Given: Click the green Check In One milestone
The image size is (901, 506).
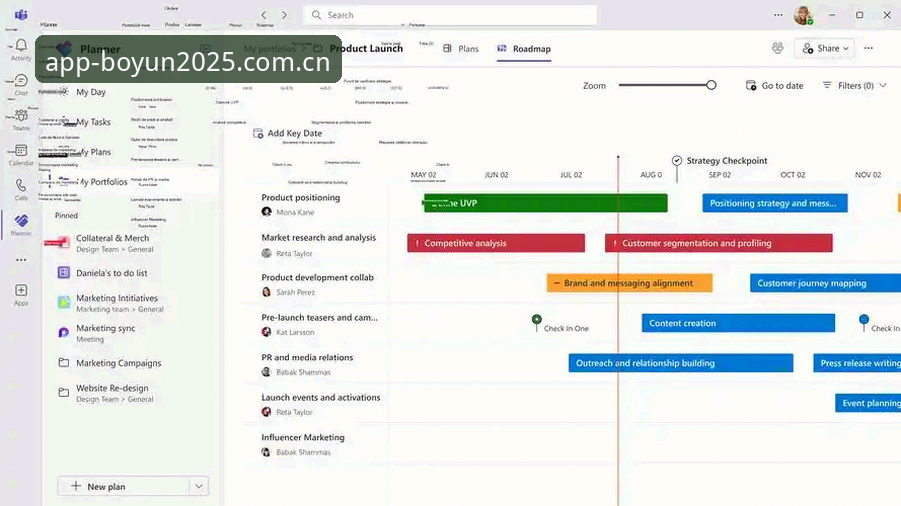Looking at the screenshot, I should tap(537, 319).
